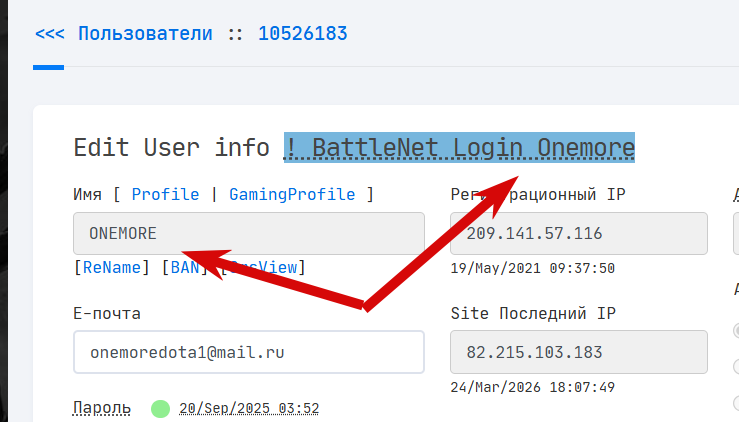Click the 'Site Последний IP' label

coord(533,314)
